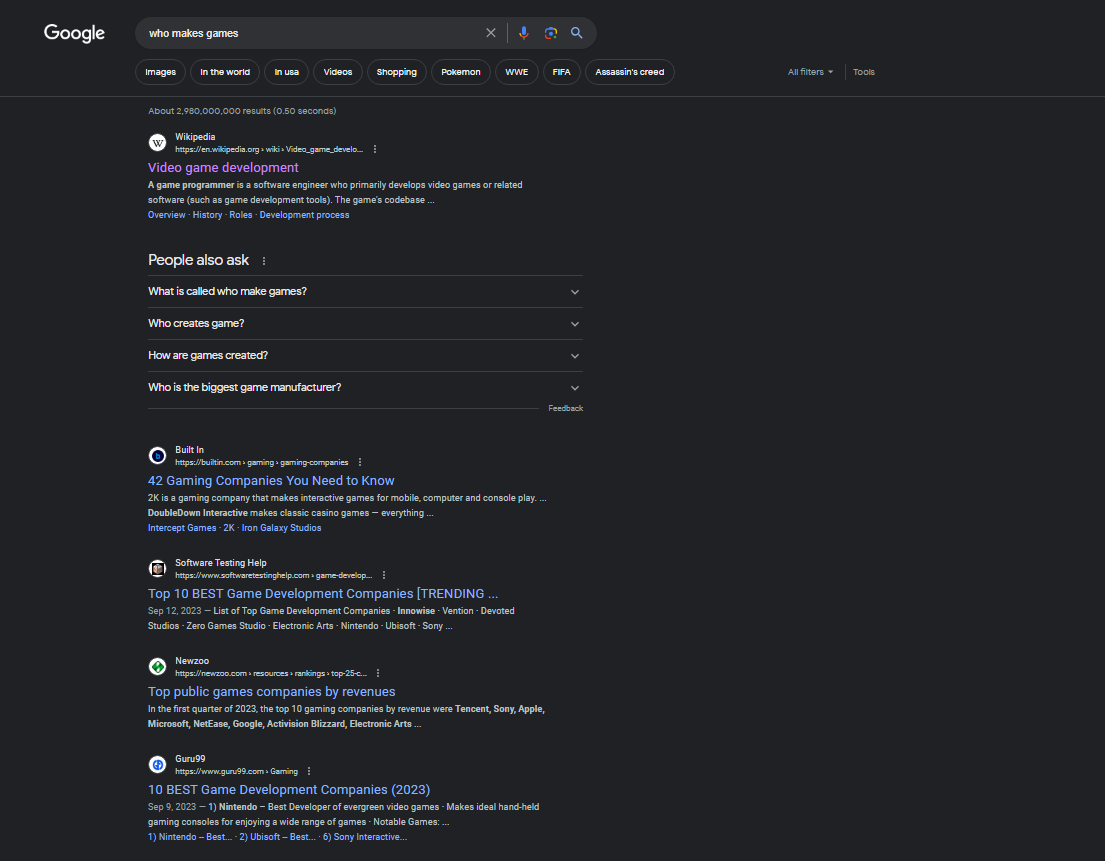
Task: Open 'Top public games companies by revenues'
Action: point(271,692)
